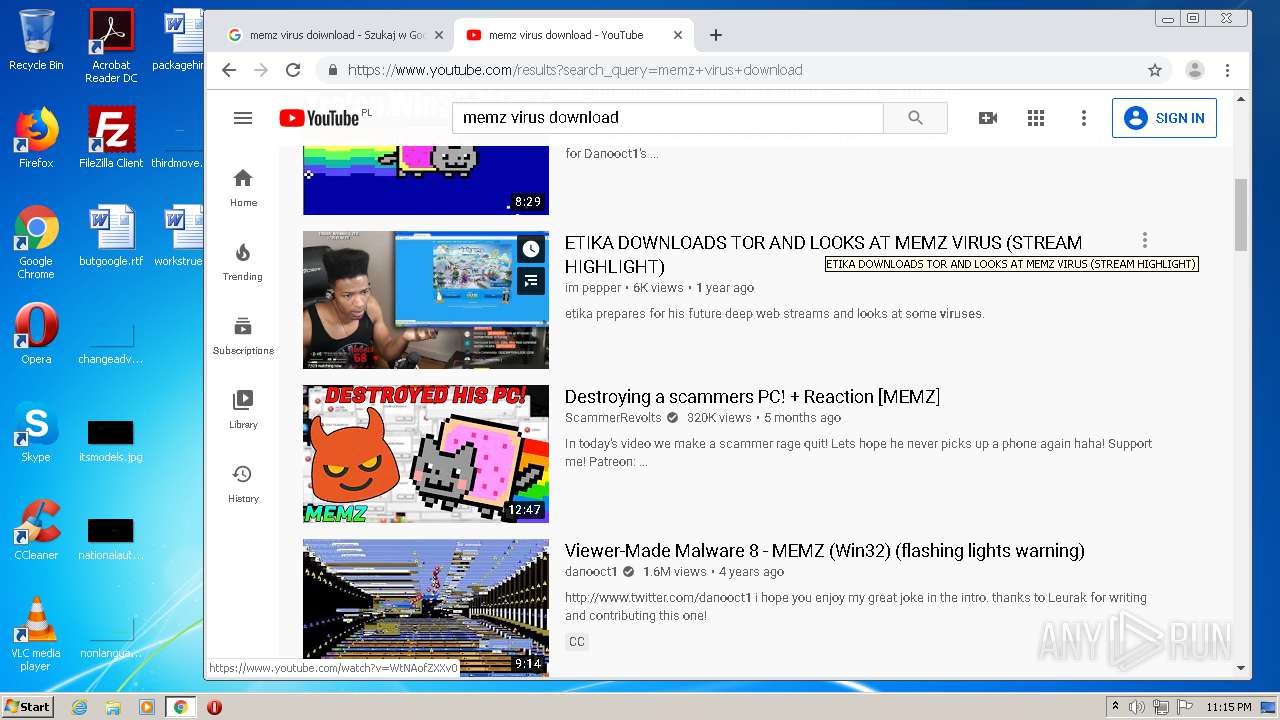Select VLC media player desktop icon
Image resolution: width=1280 pixels, height=720 pixels.
point(36,634)
